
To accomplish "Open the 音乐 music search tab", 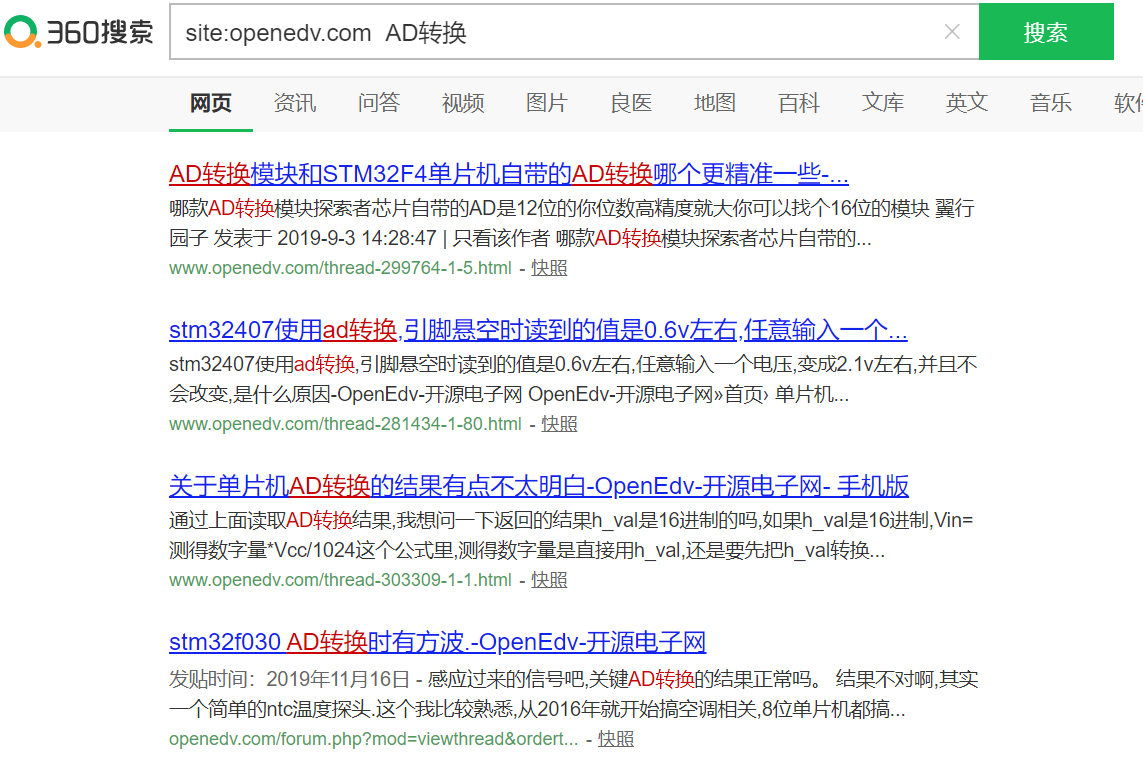I will (1050, 103).
